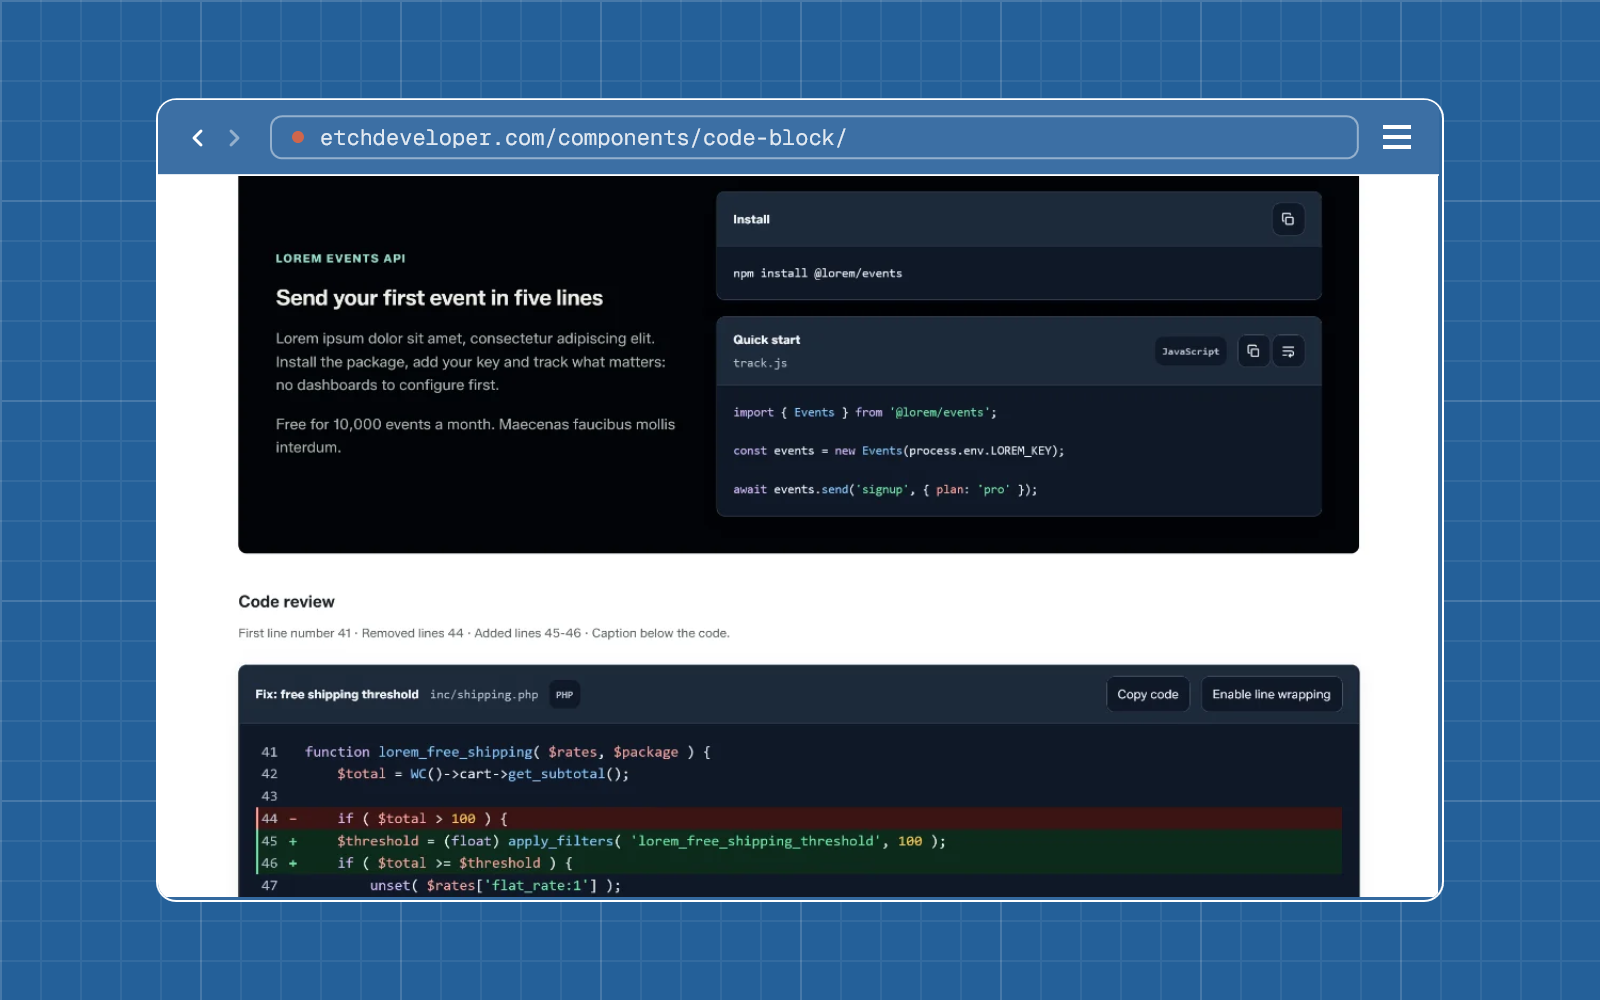Image resolution: width=1600 pixels, height=1000 pixels.
Task: Toggle line wrapping icon in the Quick start block
Action: click(1288, 351)
